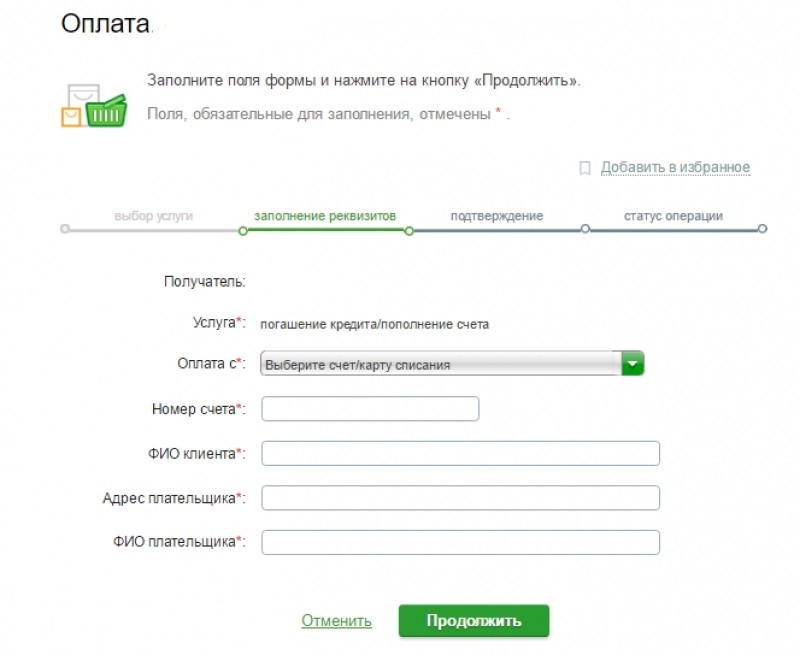800x655 pixels.
Task: Select the выбор услуги step label
Action: pyautogui.click(x=154, y=216)
